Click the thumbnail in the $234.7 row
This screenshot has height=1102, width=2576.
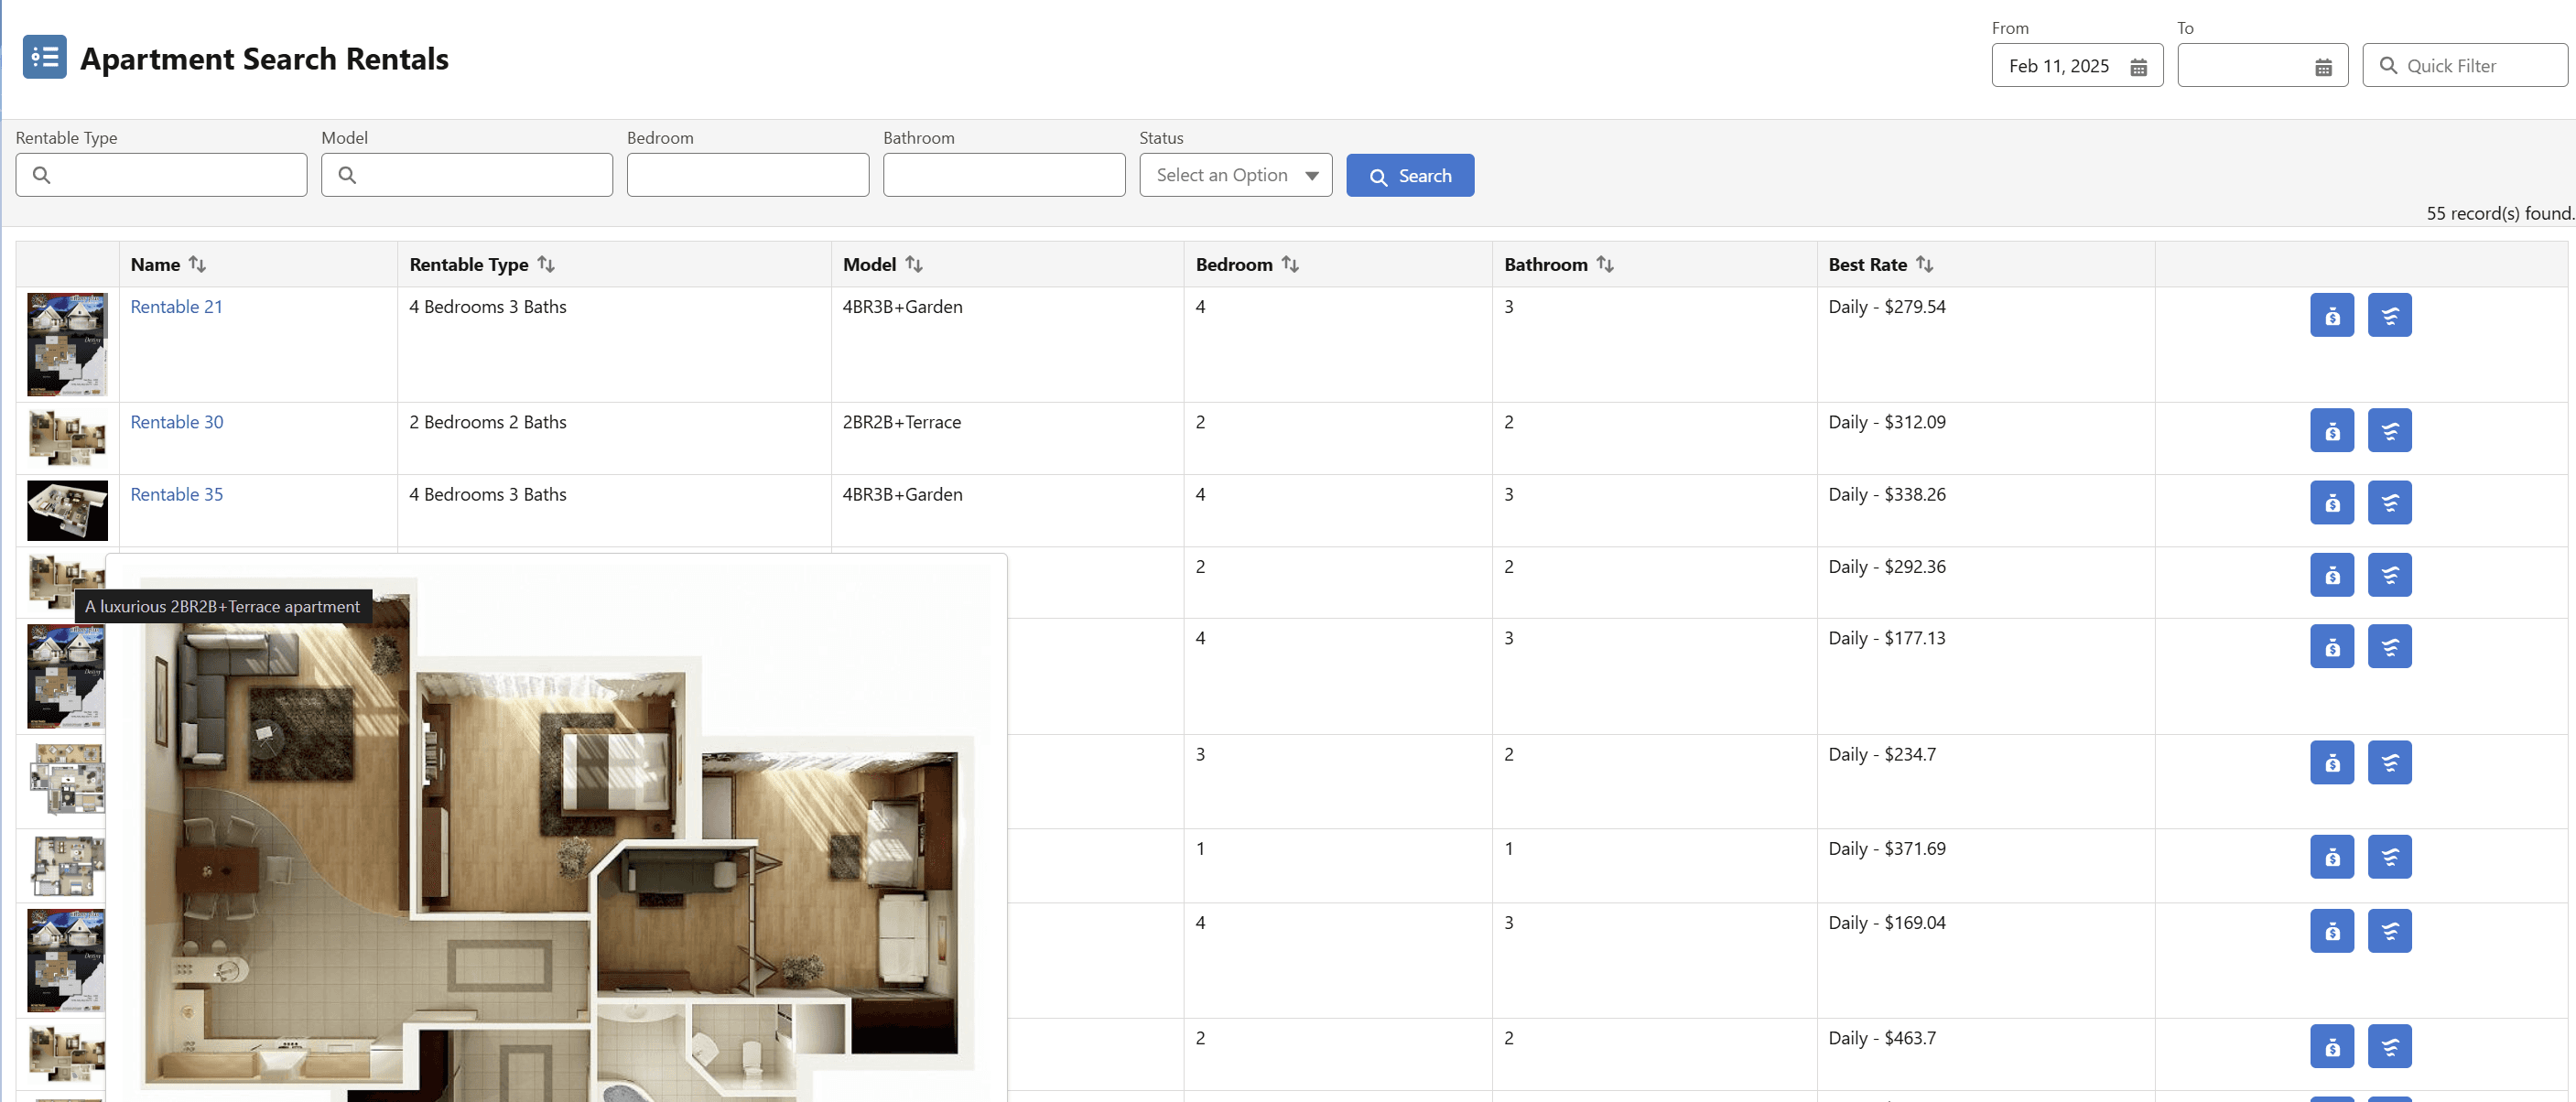click(x=67, y=779)
